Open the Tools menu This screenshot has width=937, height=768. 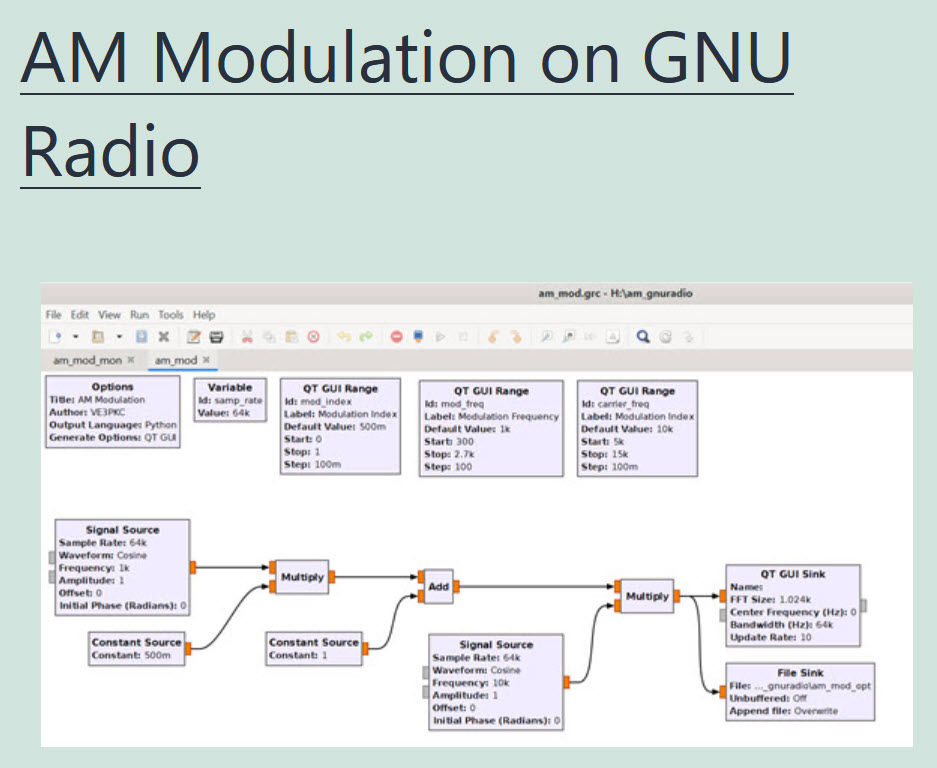click(x=171, y=315)
